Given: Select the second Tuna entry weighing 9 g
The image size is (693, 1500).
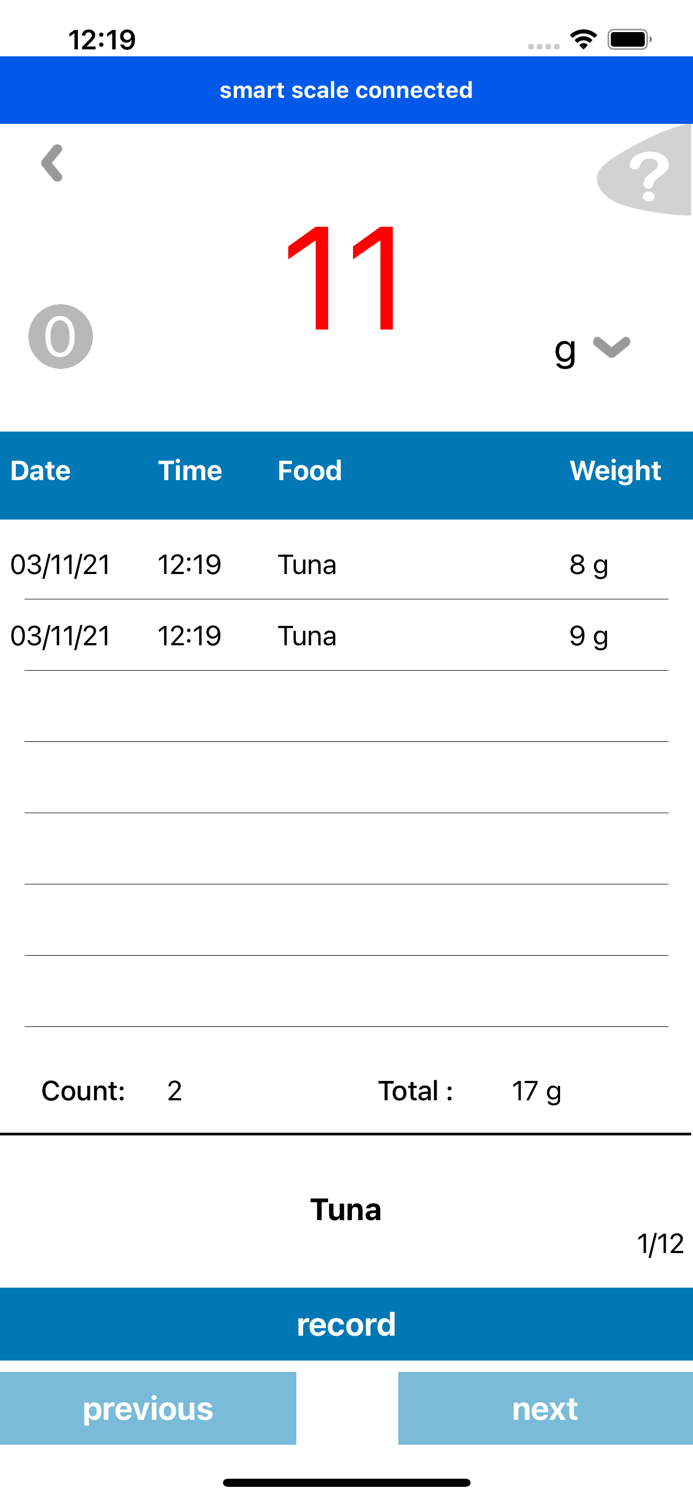Looking at the screenshot, I should coord(346,635).
